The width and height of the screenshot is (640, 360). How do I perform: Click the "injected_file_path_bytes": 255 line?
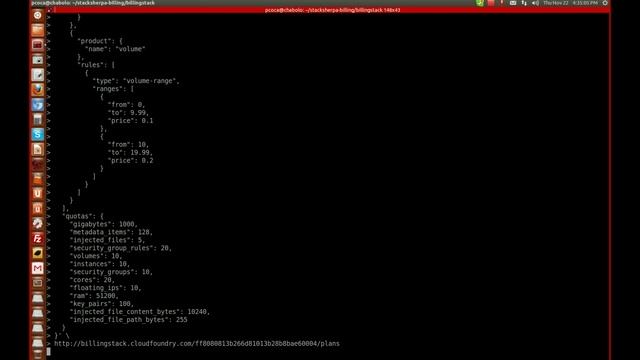click(x=128, y=320)
